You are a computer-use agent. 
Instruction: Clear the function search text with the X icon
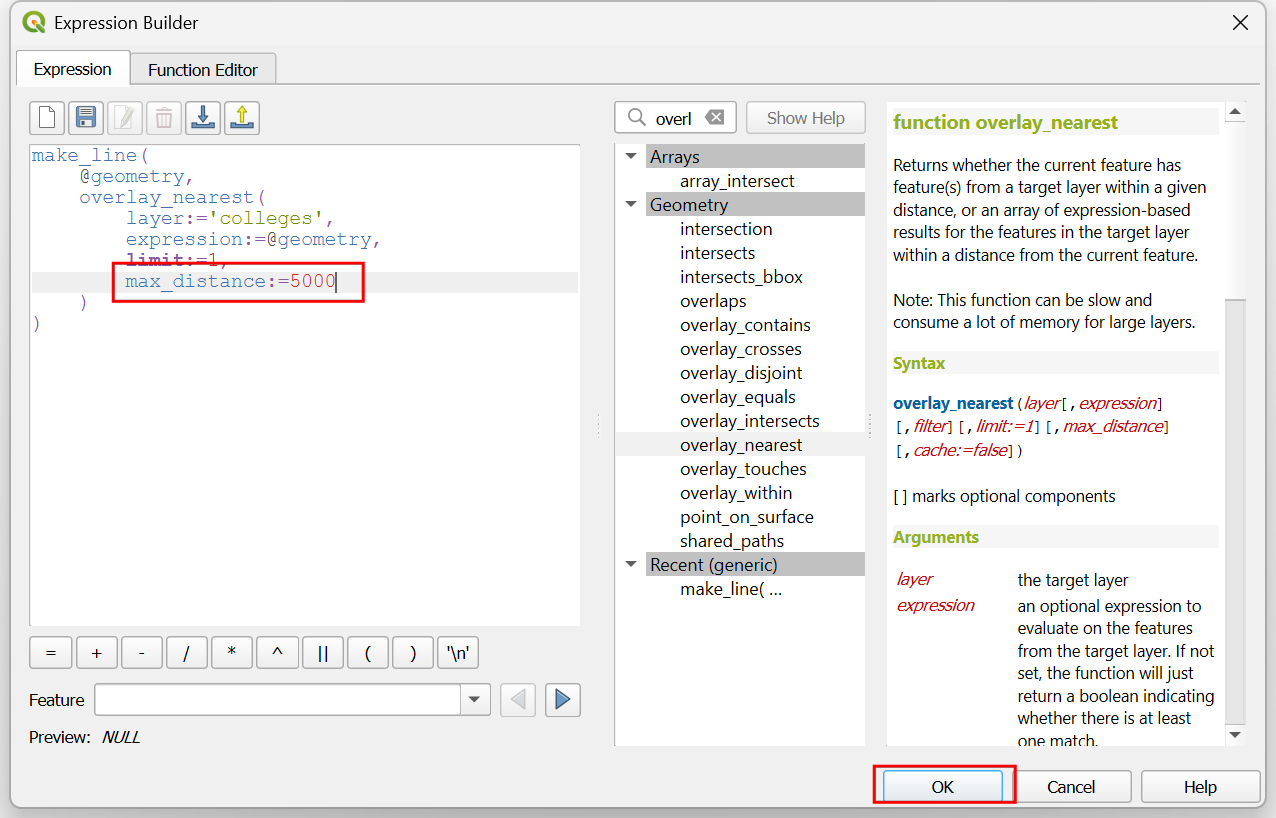[714, 118]
